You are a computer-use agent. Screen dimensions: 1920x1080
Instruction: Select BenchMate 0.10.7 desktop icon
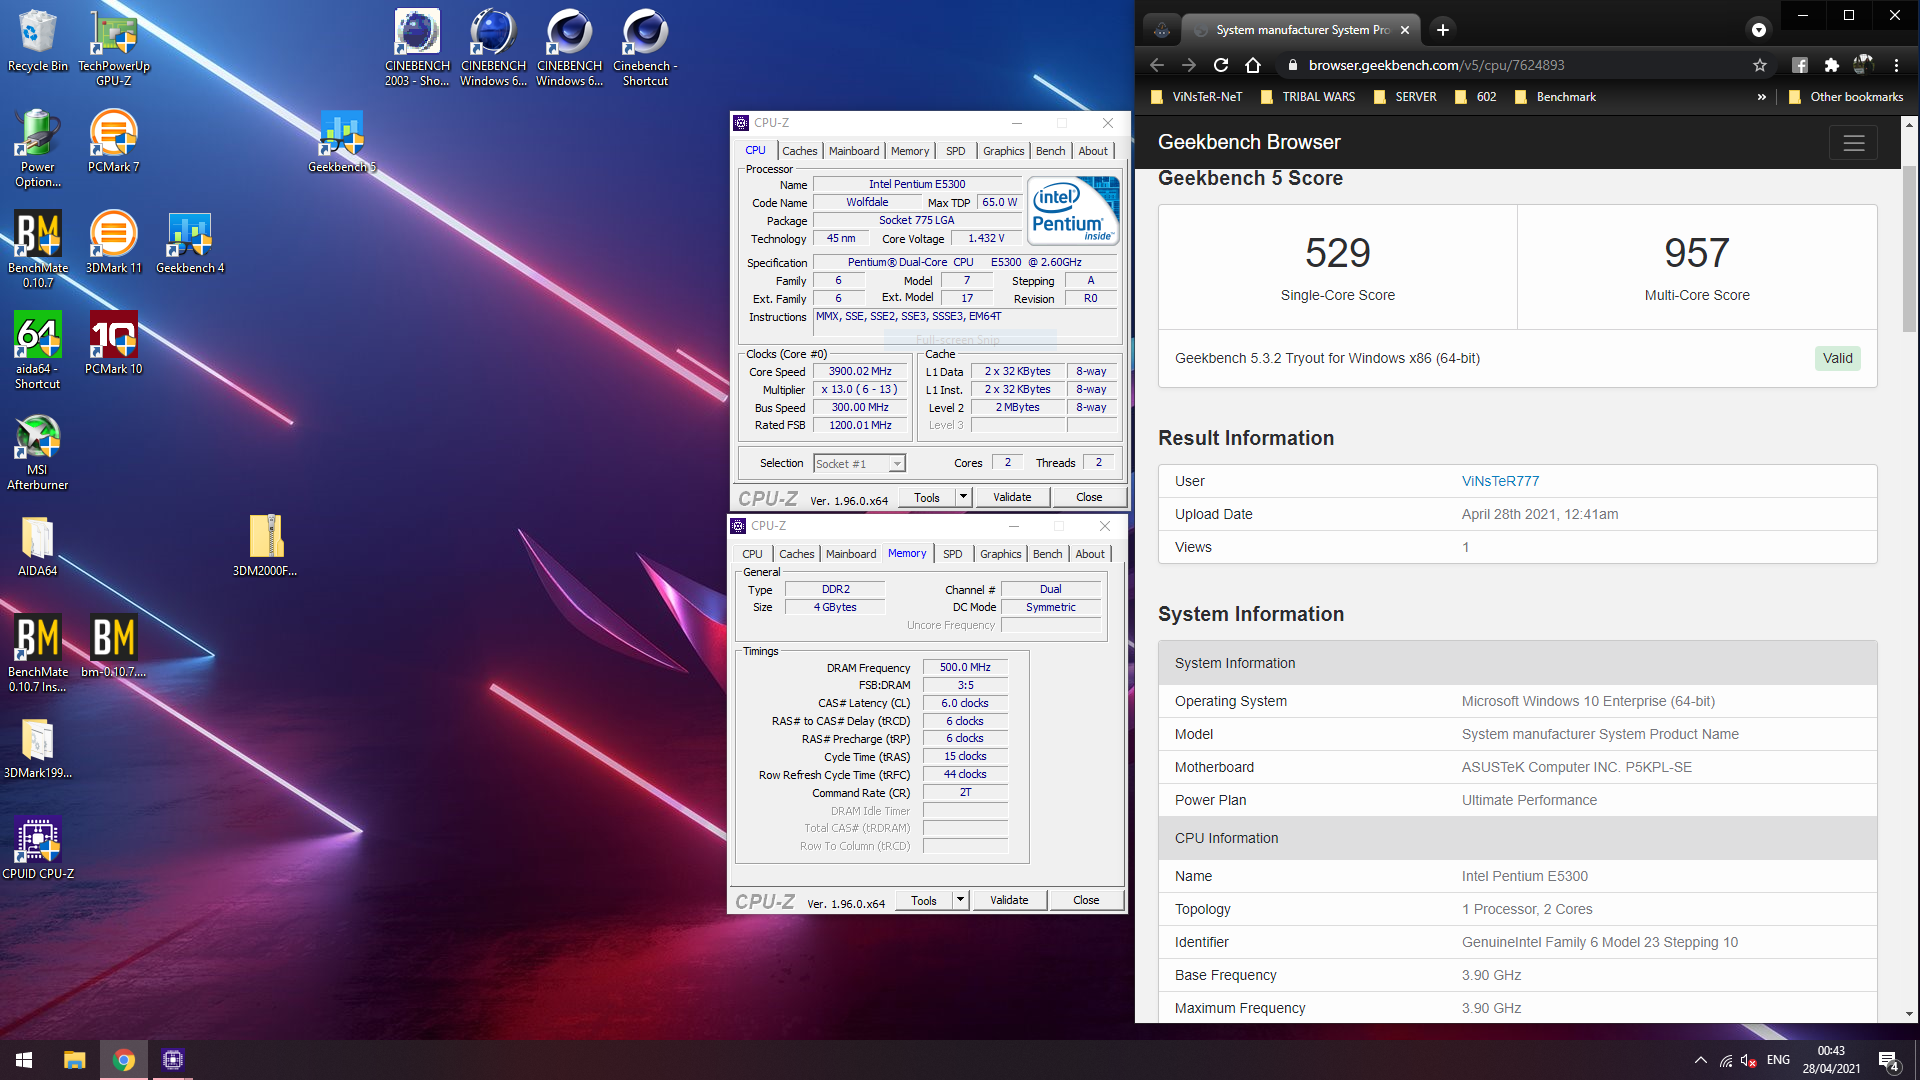(x=38, y=249)
